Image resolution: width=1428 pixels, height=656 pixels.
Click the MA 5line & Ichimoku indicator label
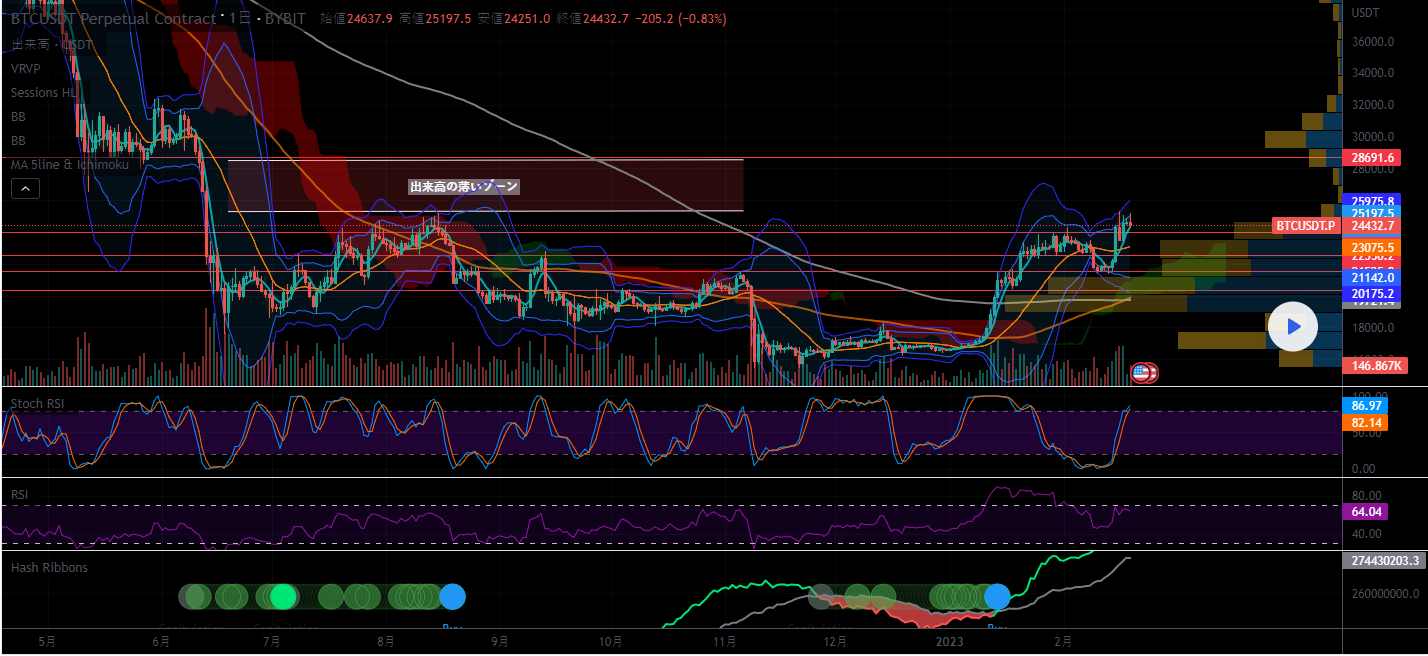(70, 164)
